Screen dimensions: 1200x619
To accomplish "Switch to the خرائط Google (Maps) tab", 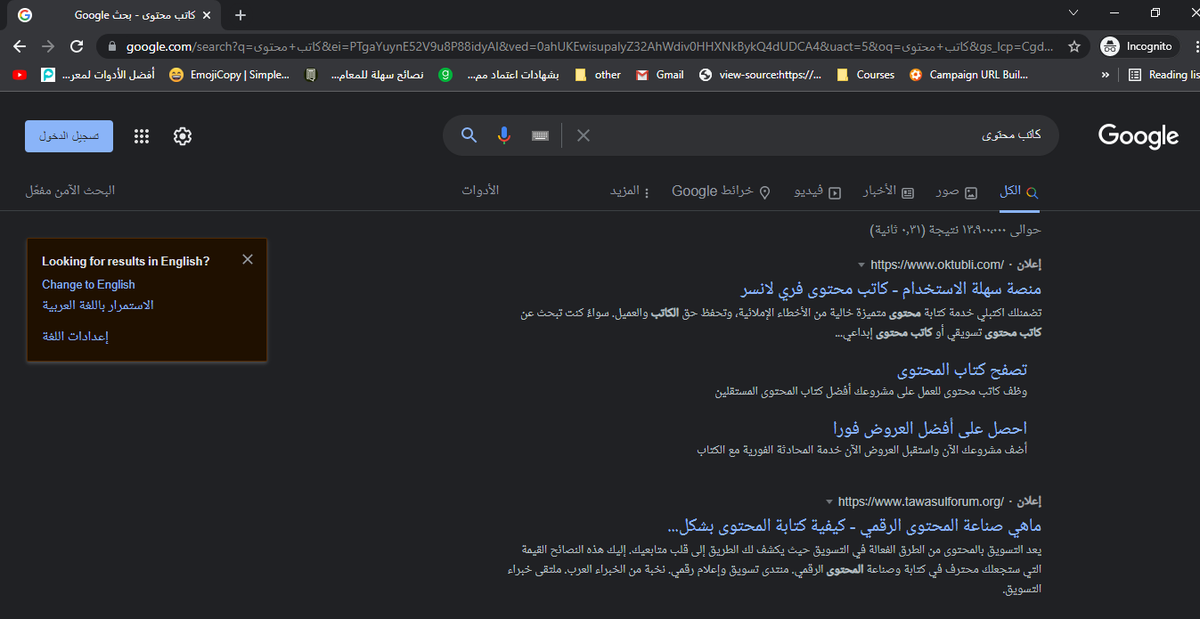I will (720, 190).
